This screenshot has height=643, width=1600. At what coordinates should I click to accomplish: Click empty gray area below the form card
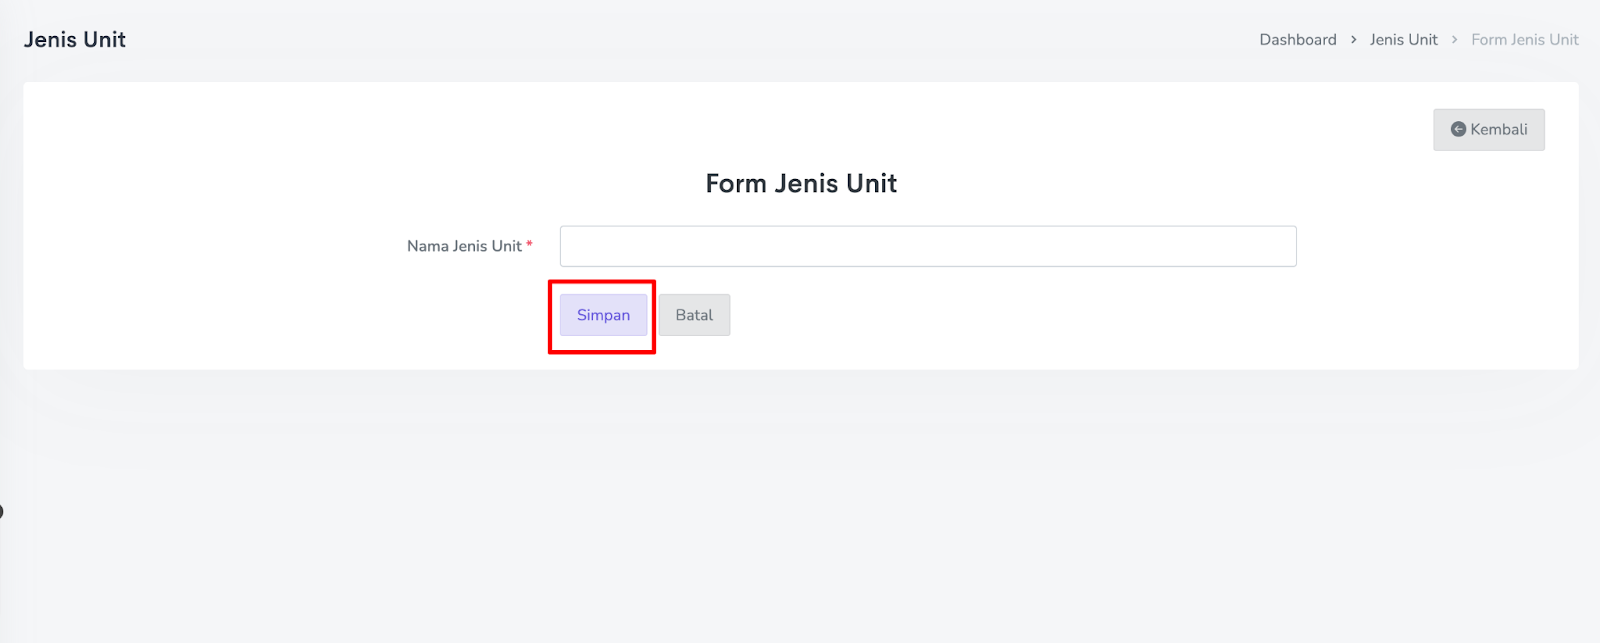point(800,500)
